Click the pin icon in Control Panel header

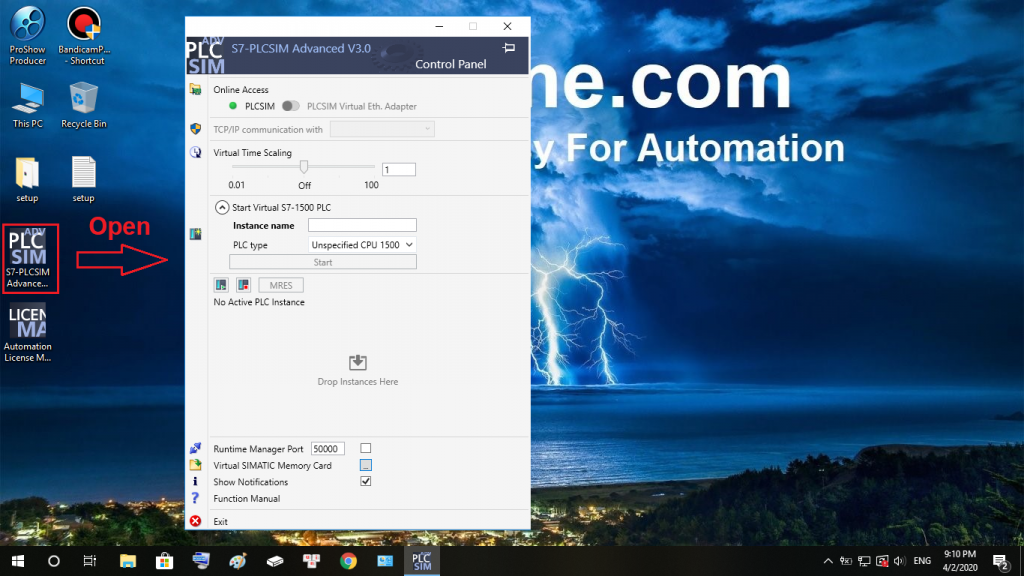(x=508, y=48)
